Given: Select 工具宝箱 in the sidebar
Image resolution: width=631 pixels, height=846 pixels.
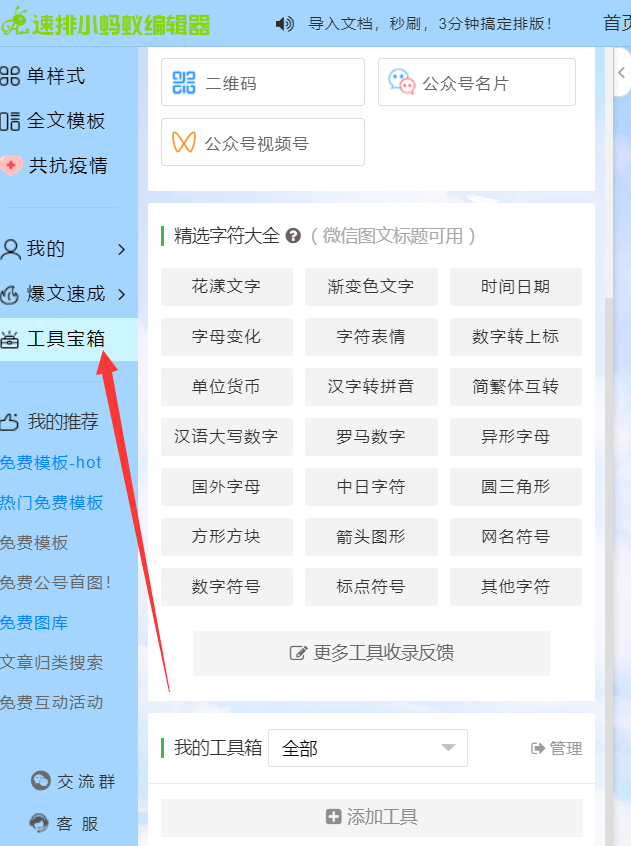Looking at the screenshot, I should tap(67, 339).
